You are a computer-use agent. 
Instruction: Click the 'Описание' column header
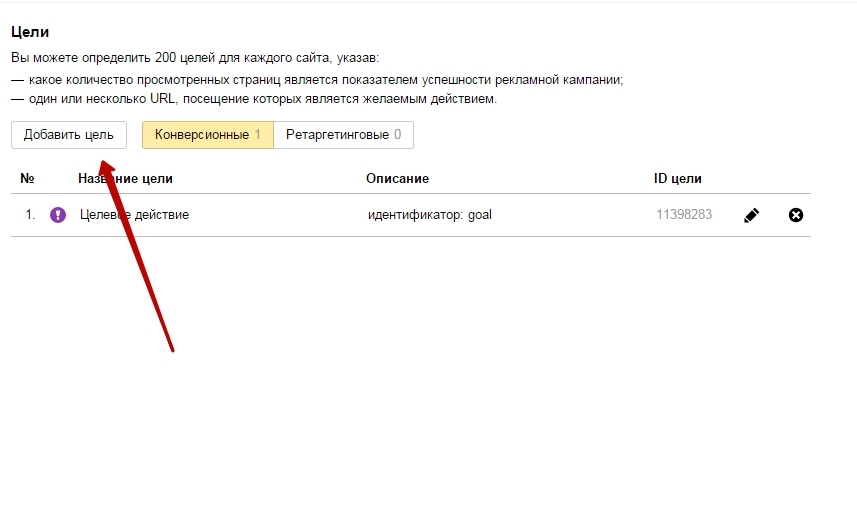point(397,179)
